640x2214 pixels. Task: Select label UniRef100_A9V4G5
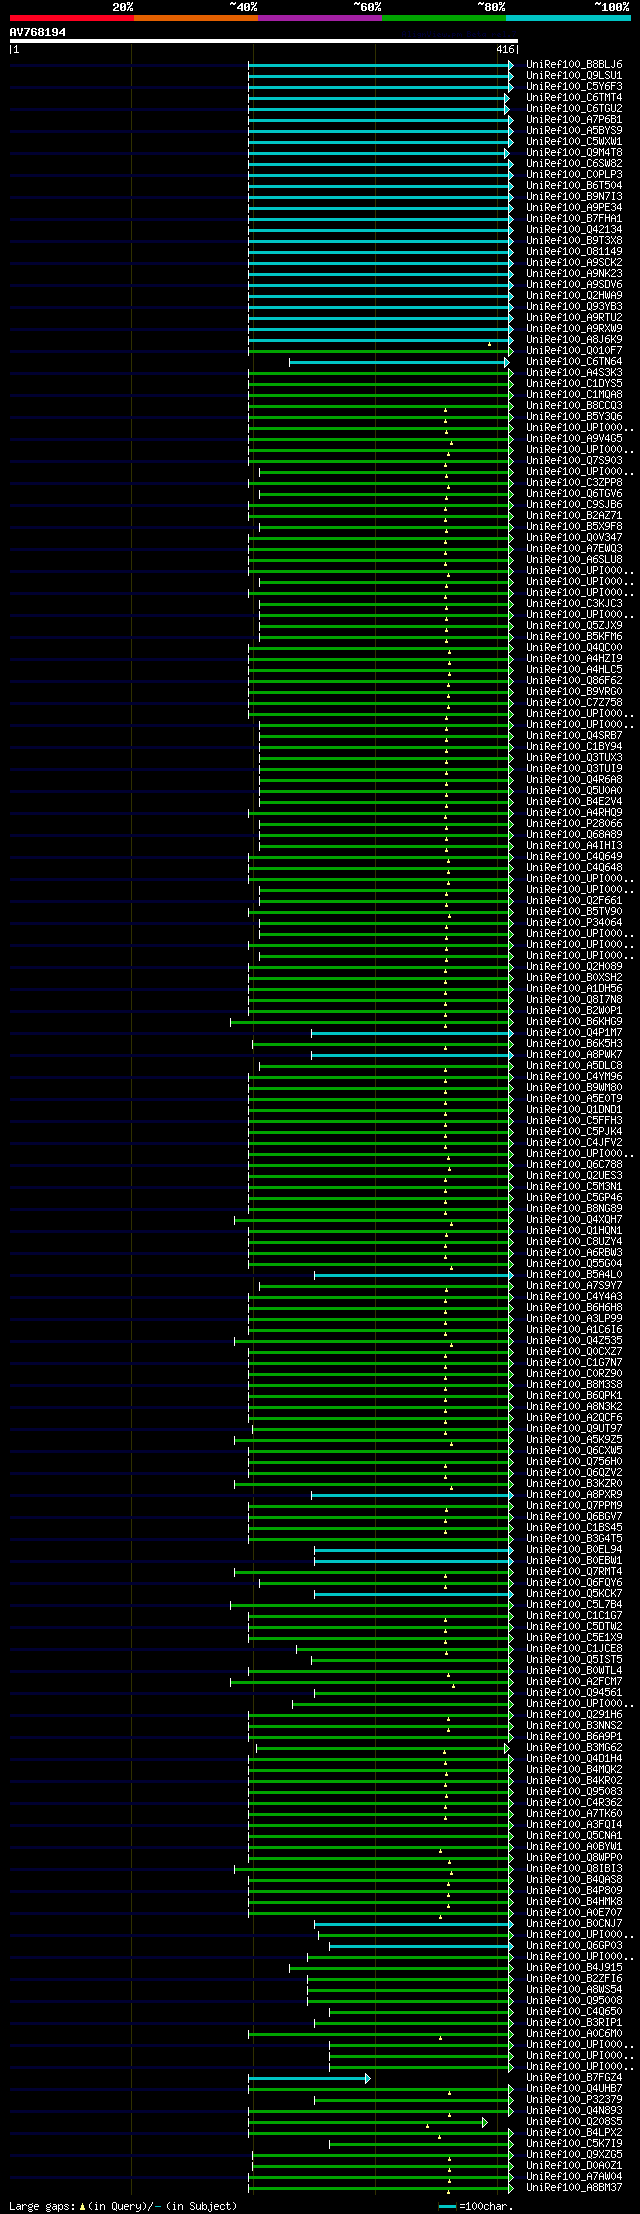[x=574, y=438]
